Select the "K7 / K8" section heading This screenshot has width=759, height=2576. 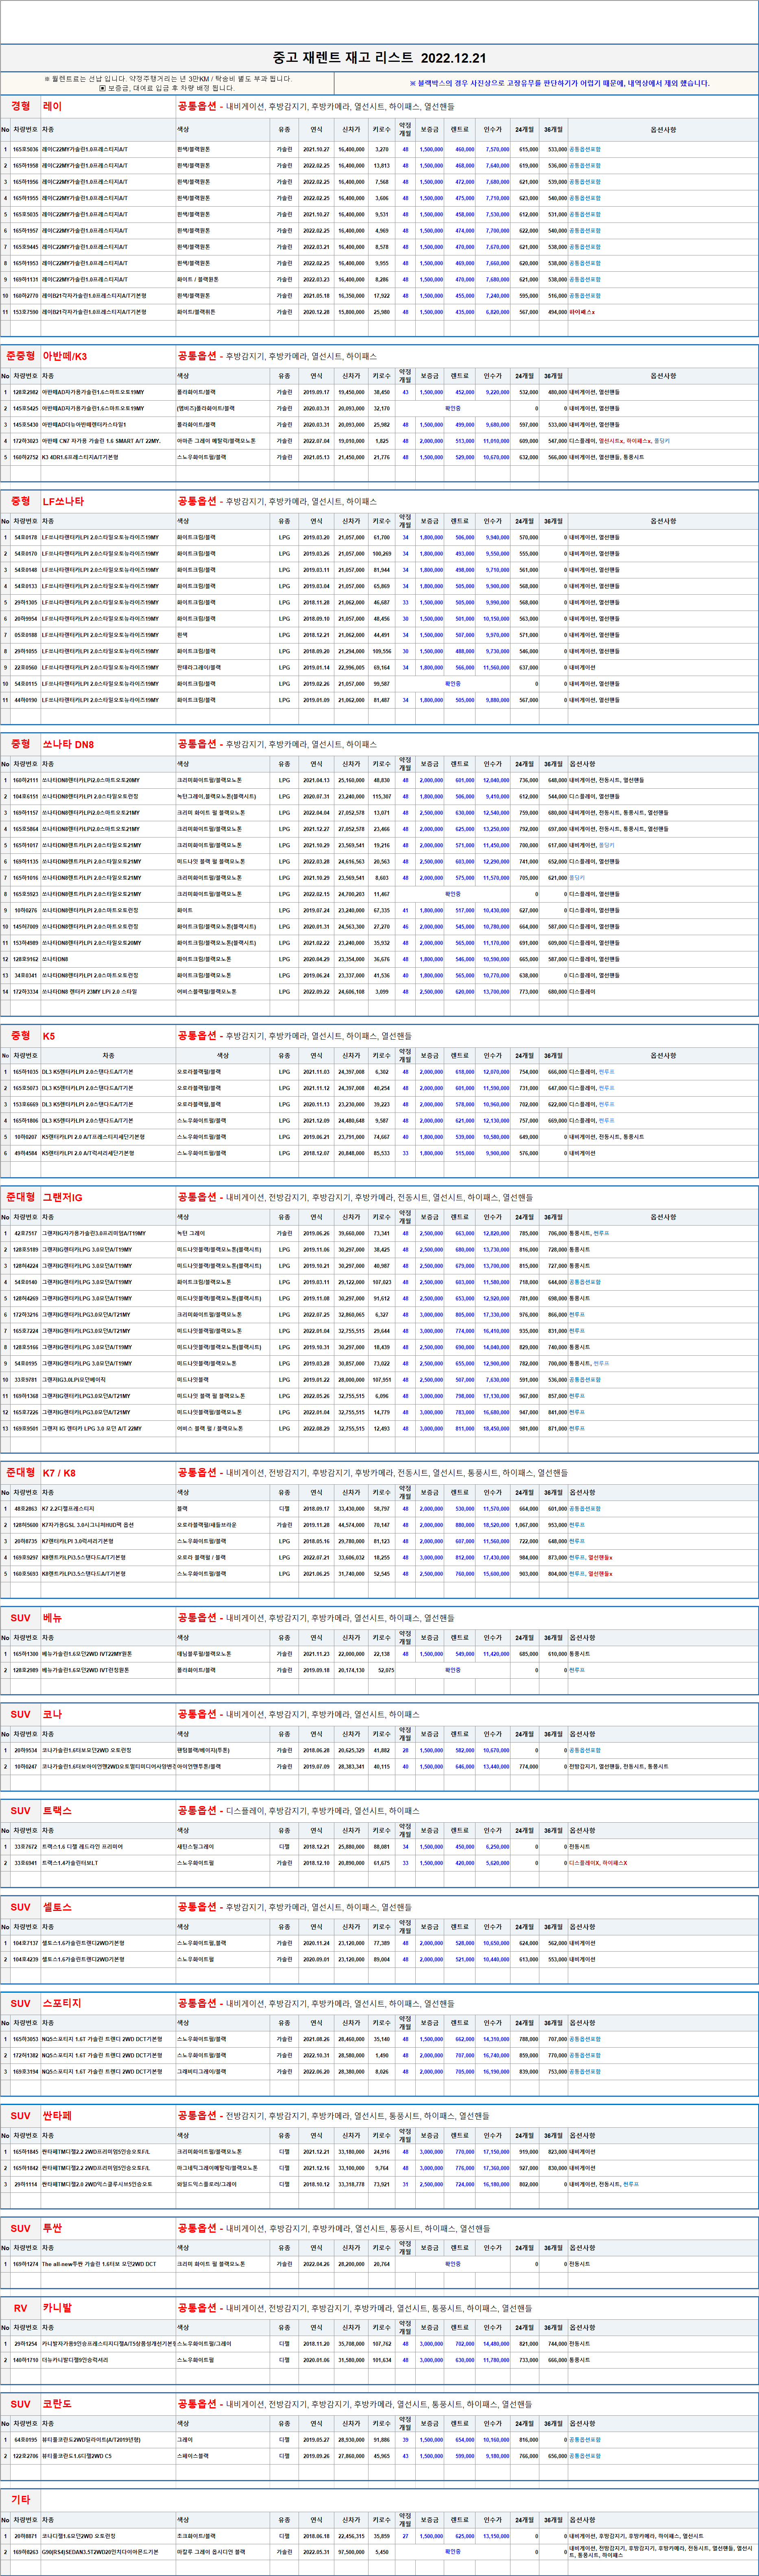(x=59, y=1472)
